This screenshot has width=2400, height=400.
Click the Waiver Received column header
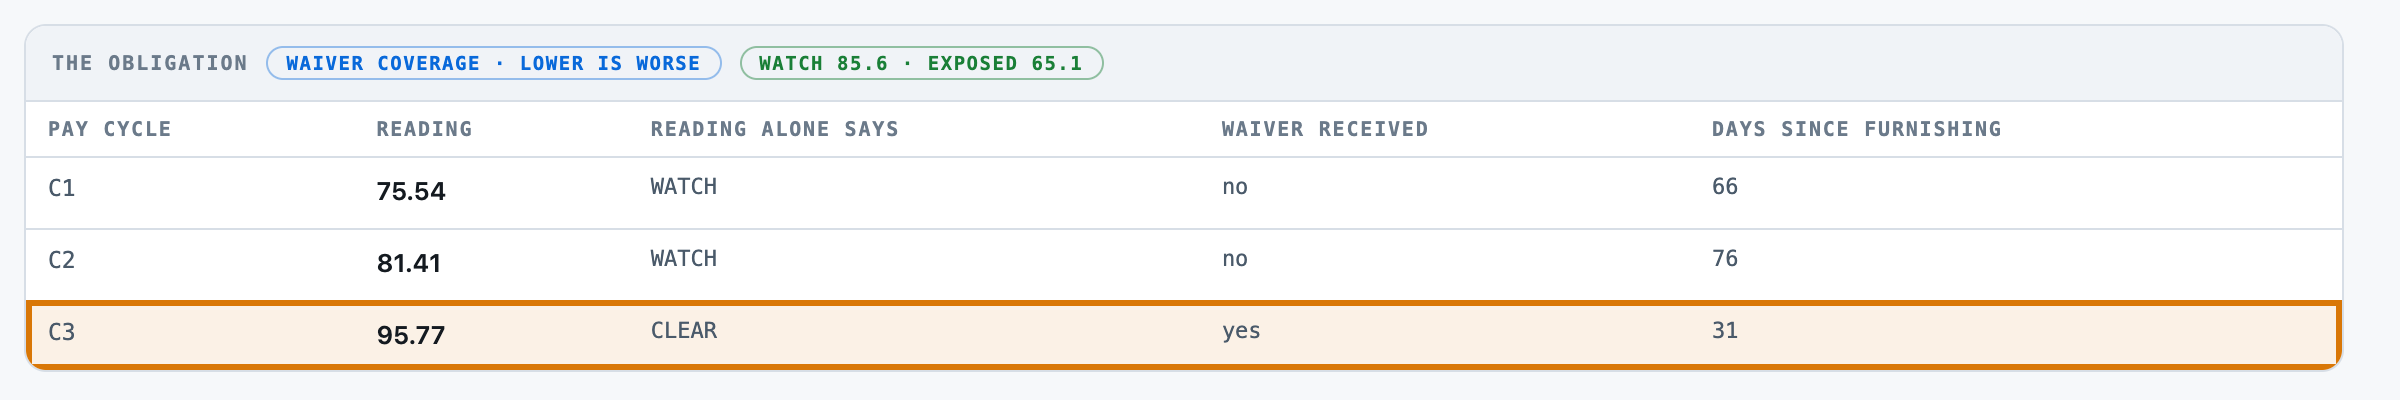(x=1325, y=129)
